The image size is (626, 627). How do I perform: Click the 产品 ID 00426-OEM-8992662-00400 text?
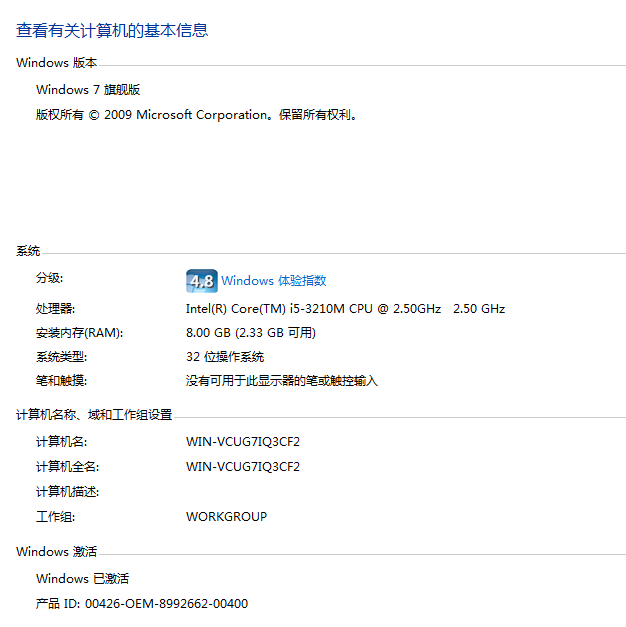(x=142, y=603)
